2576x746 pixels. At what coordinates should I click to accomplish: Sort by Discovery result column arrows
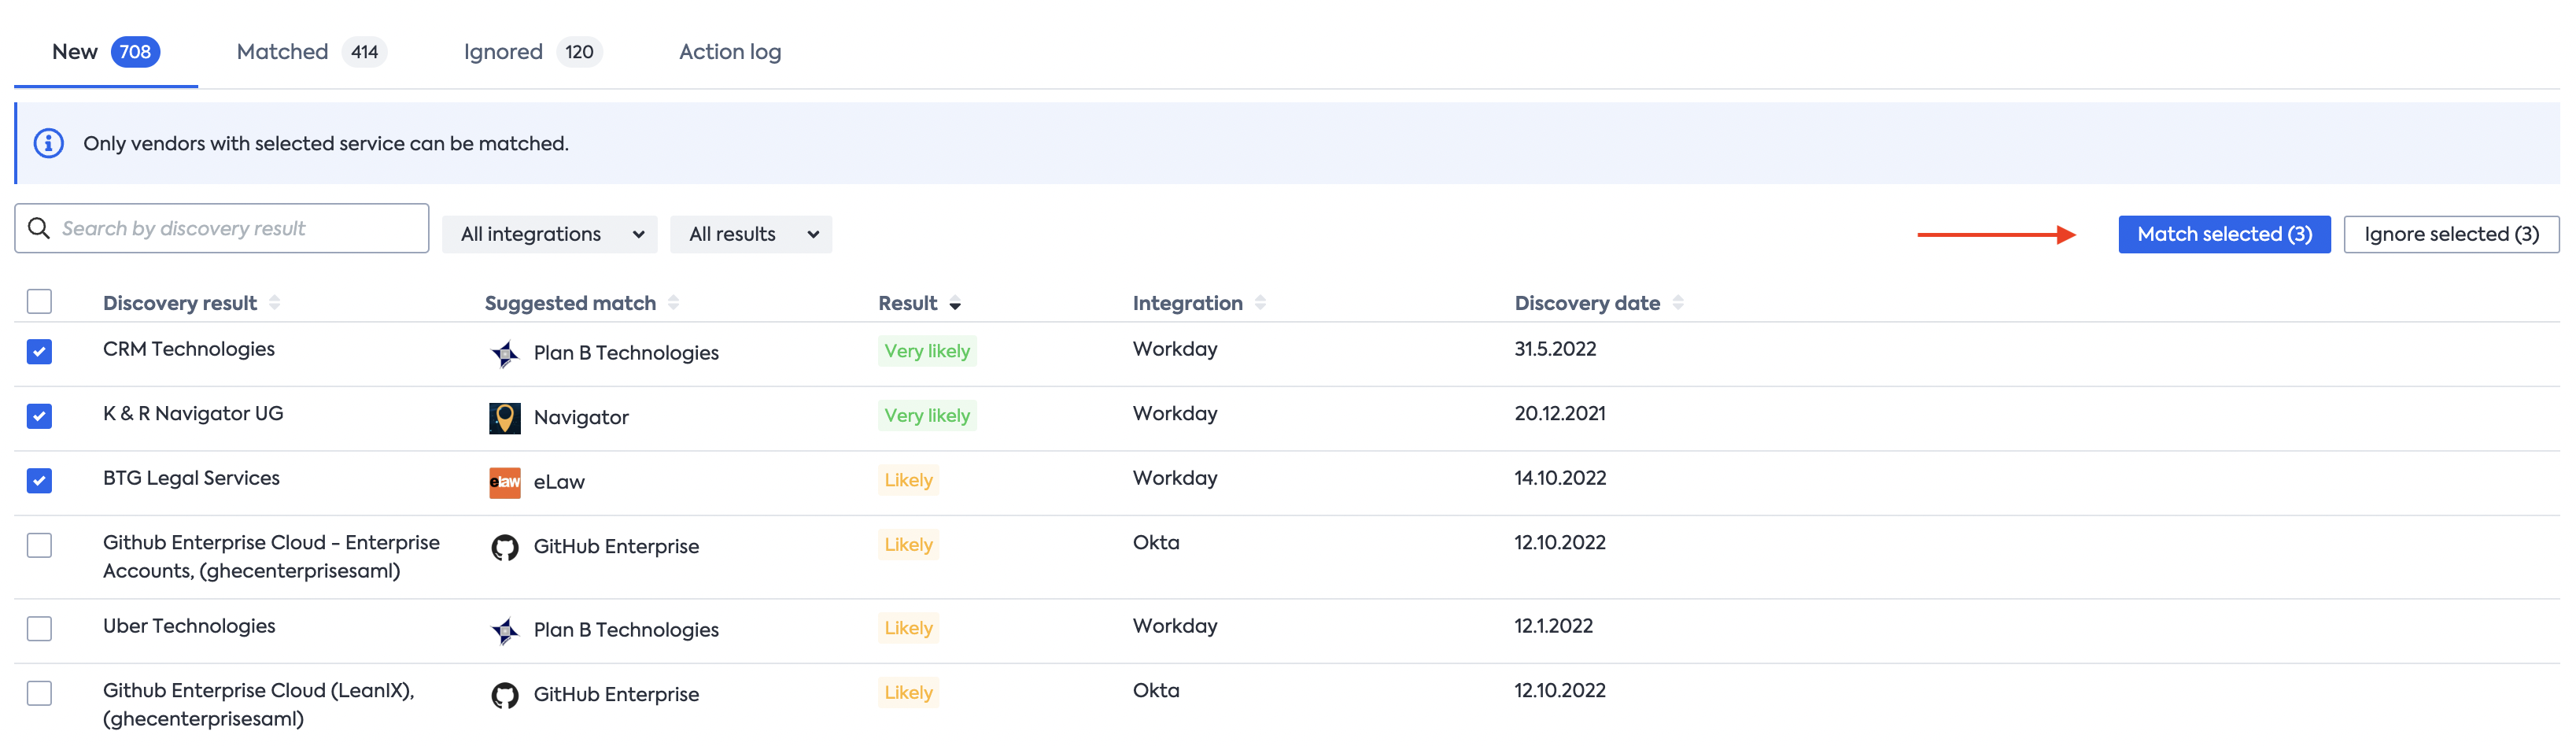point(275,303)
